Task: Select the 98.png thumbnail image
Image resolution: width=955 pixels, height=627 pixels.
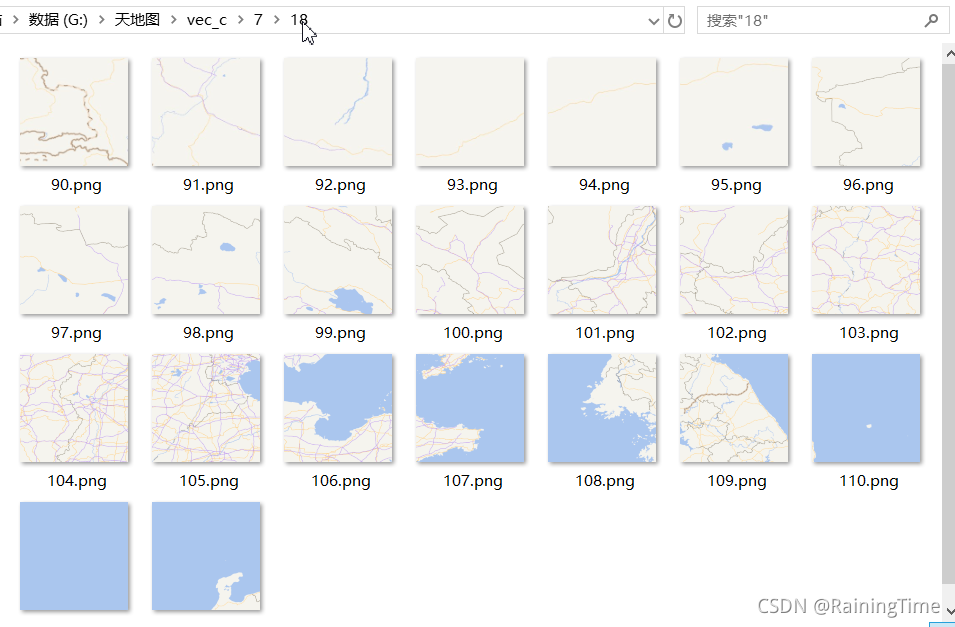Action: tap(206, 260)
